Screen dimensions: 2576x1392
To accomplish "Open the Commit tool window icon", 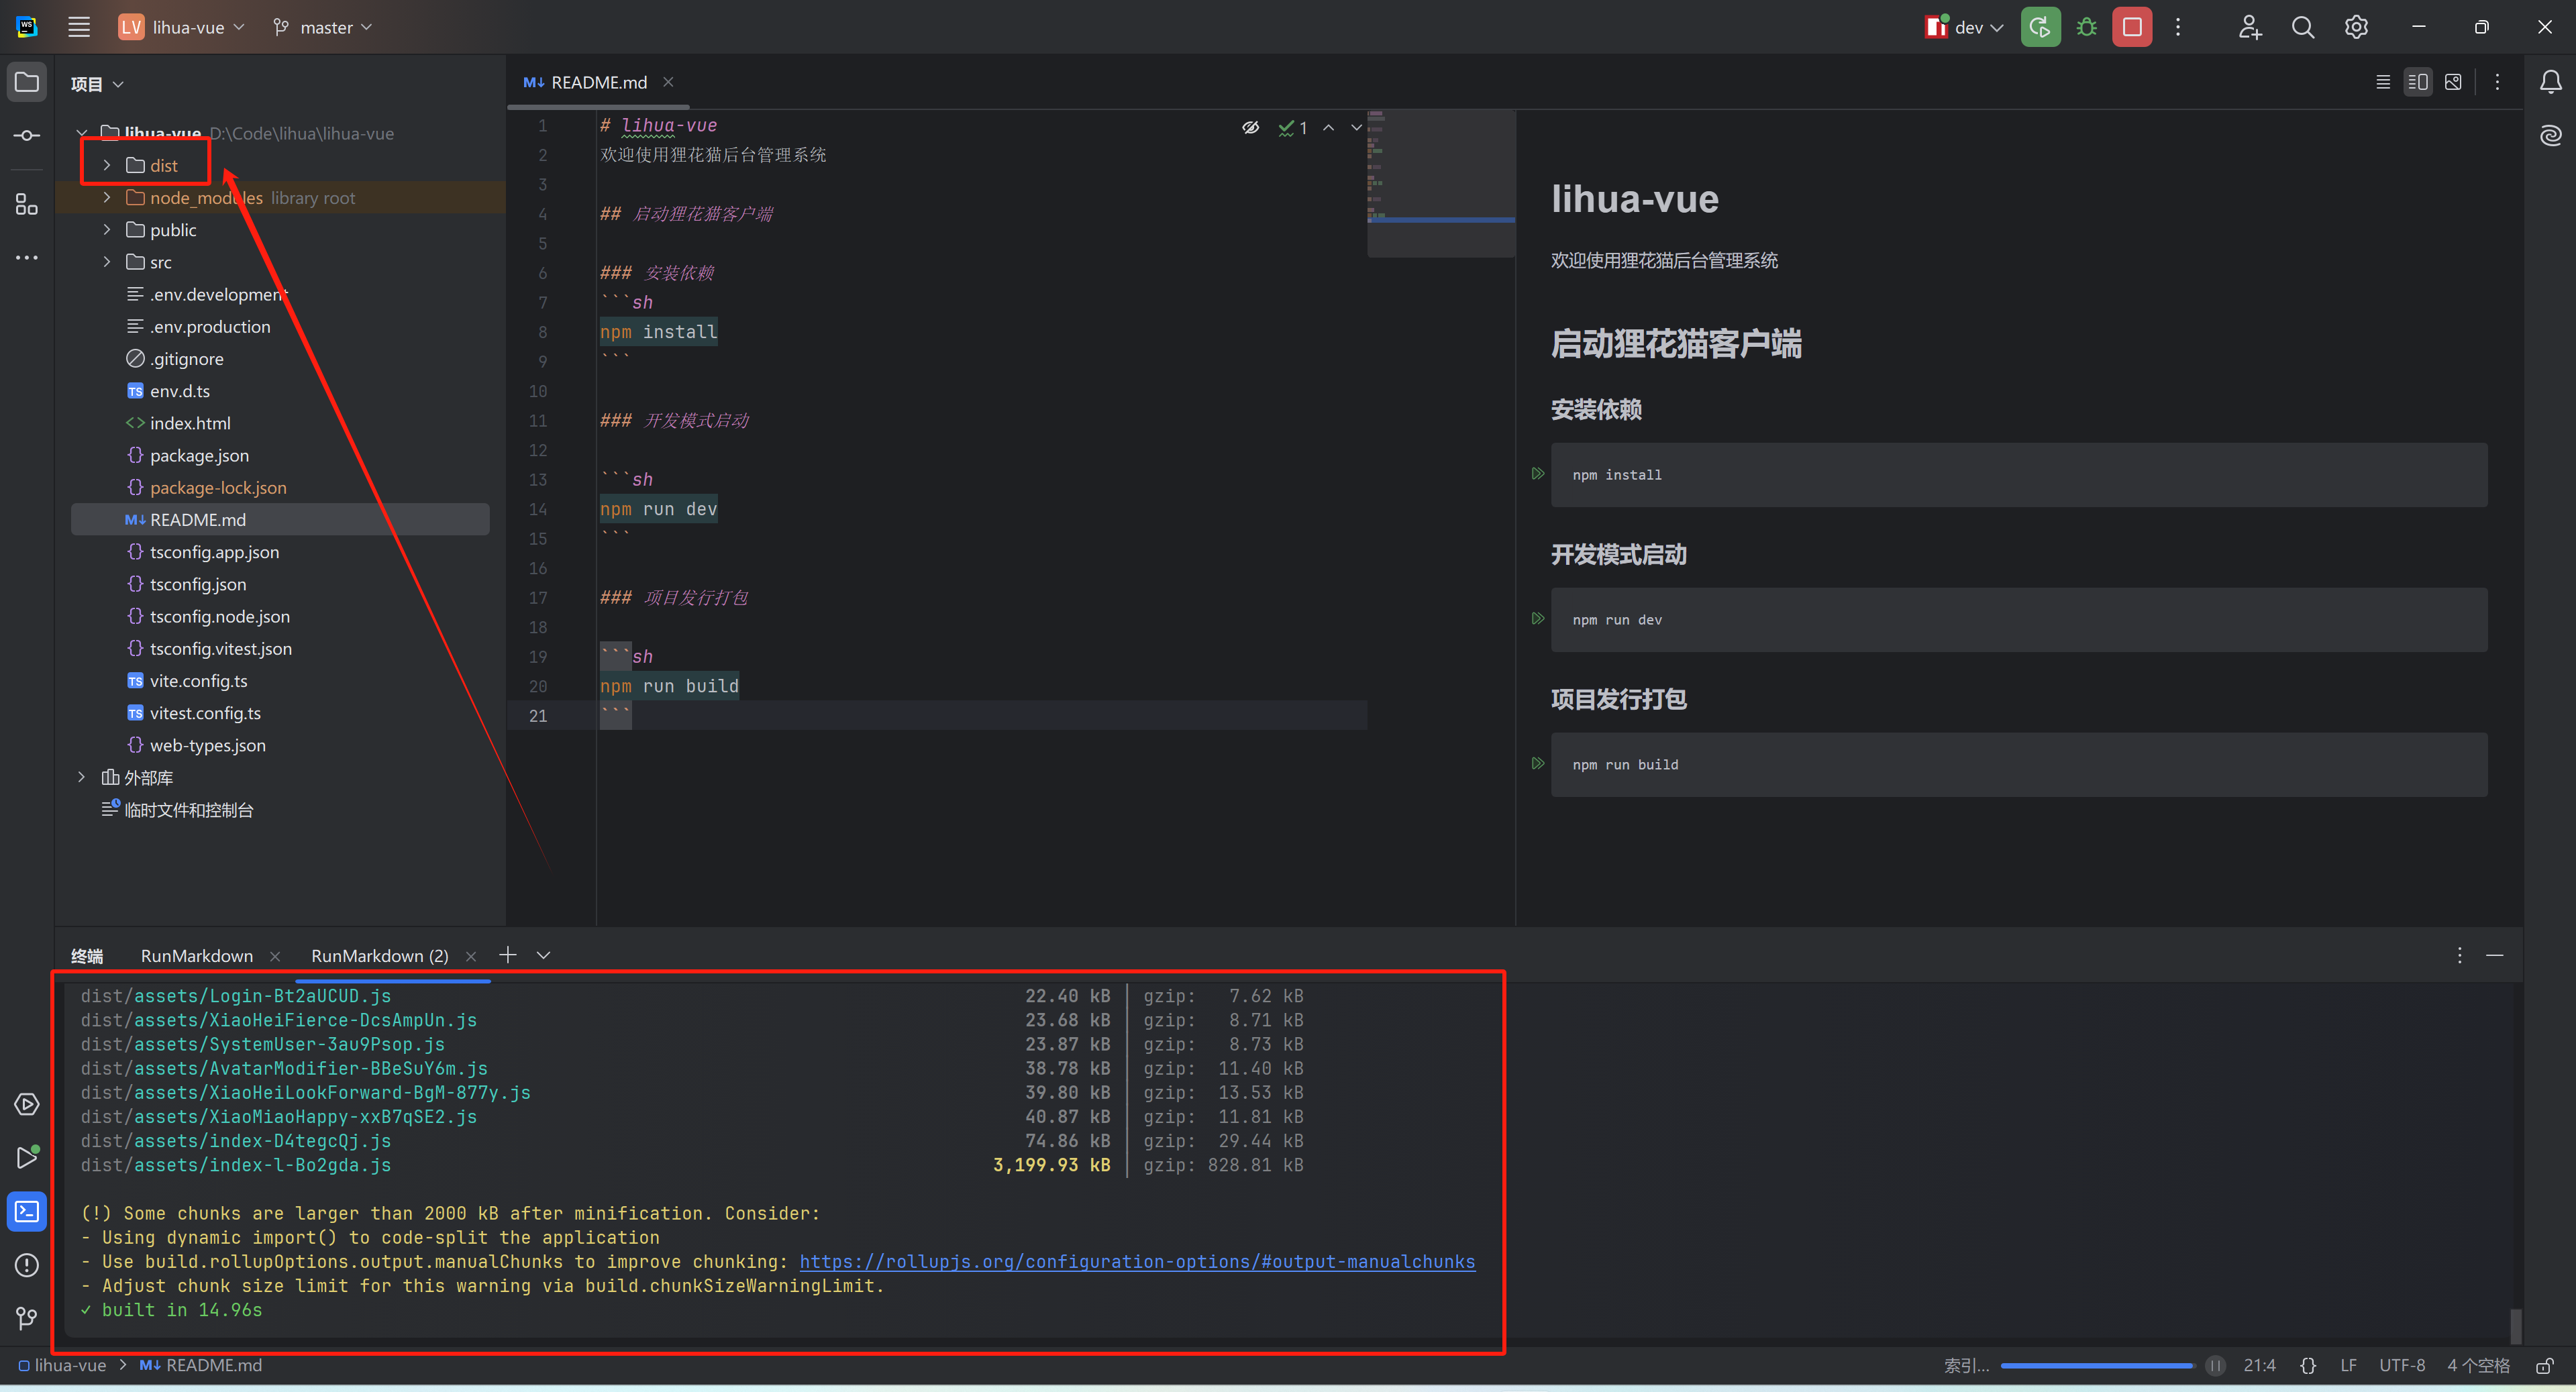I will click(27, 135).
